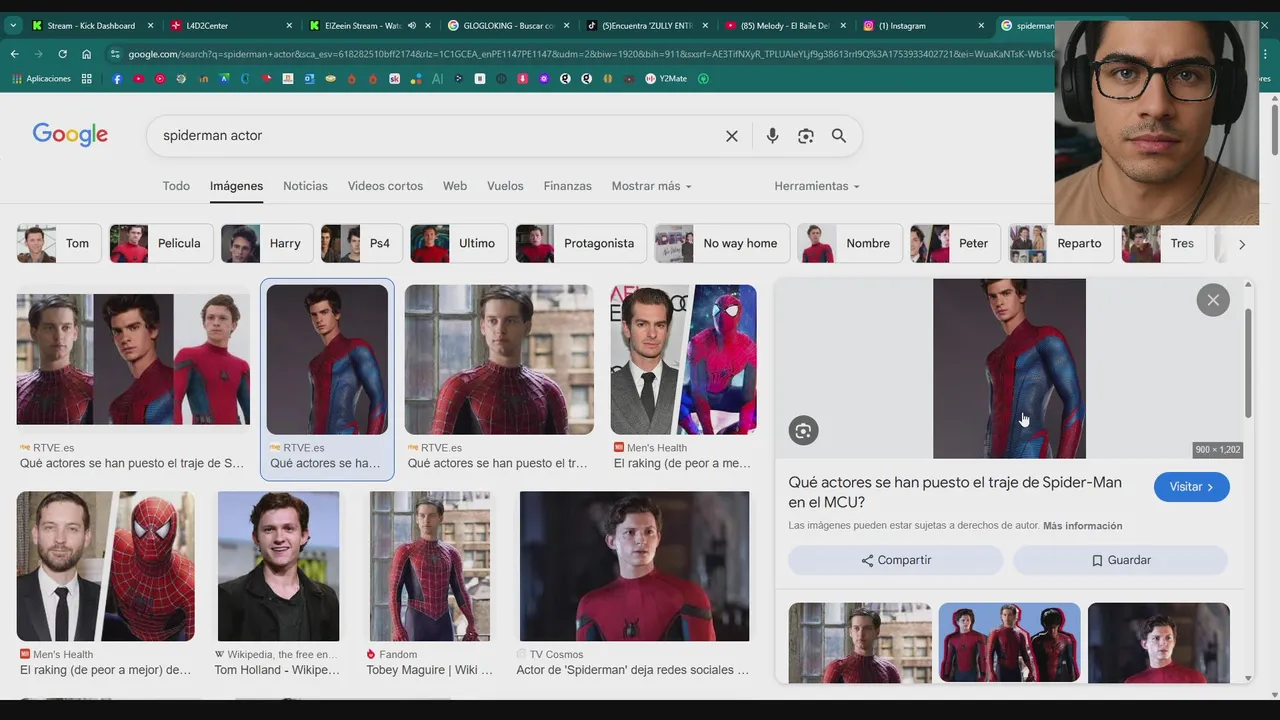Select the Película filter chip

[160, 243]
